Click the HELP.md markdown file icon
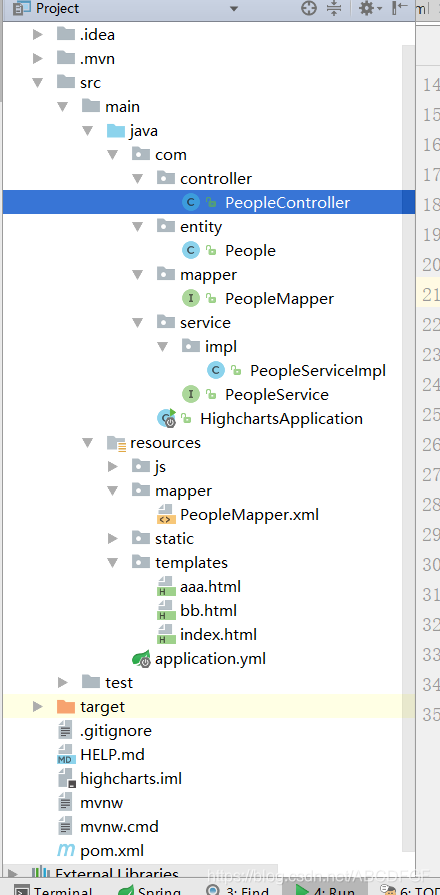 pyautogui.click(x=66, y=755)
